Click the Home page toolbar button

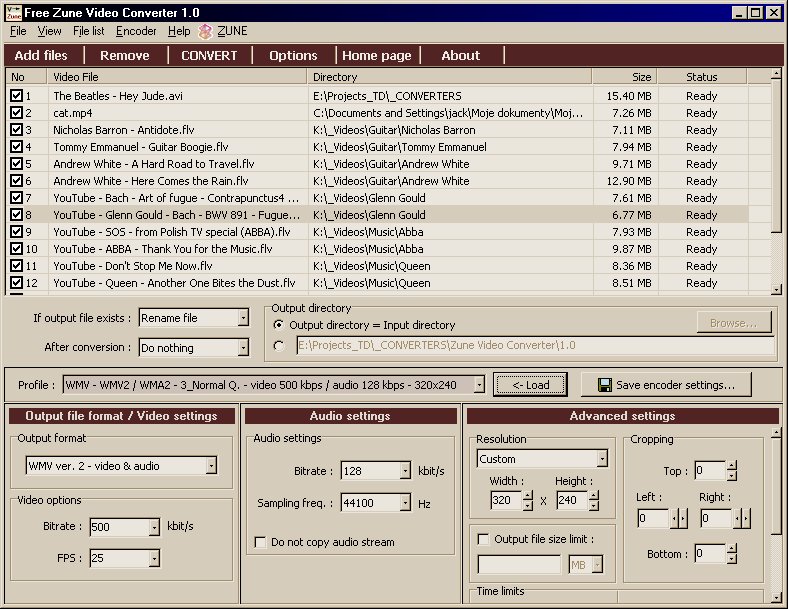[376, 55]
